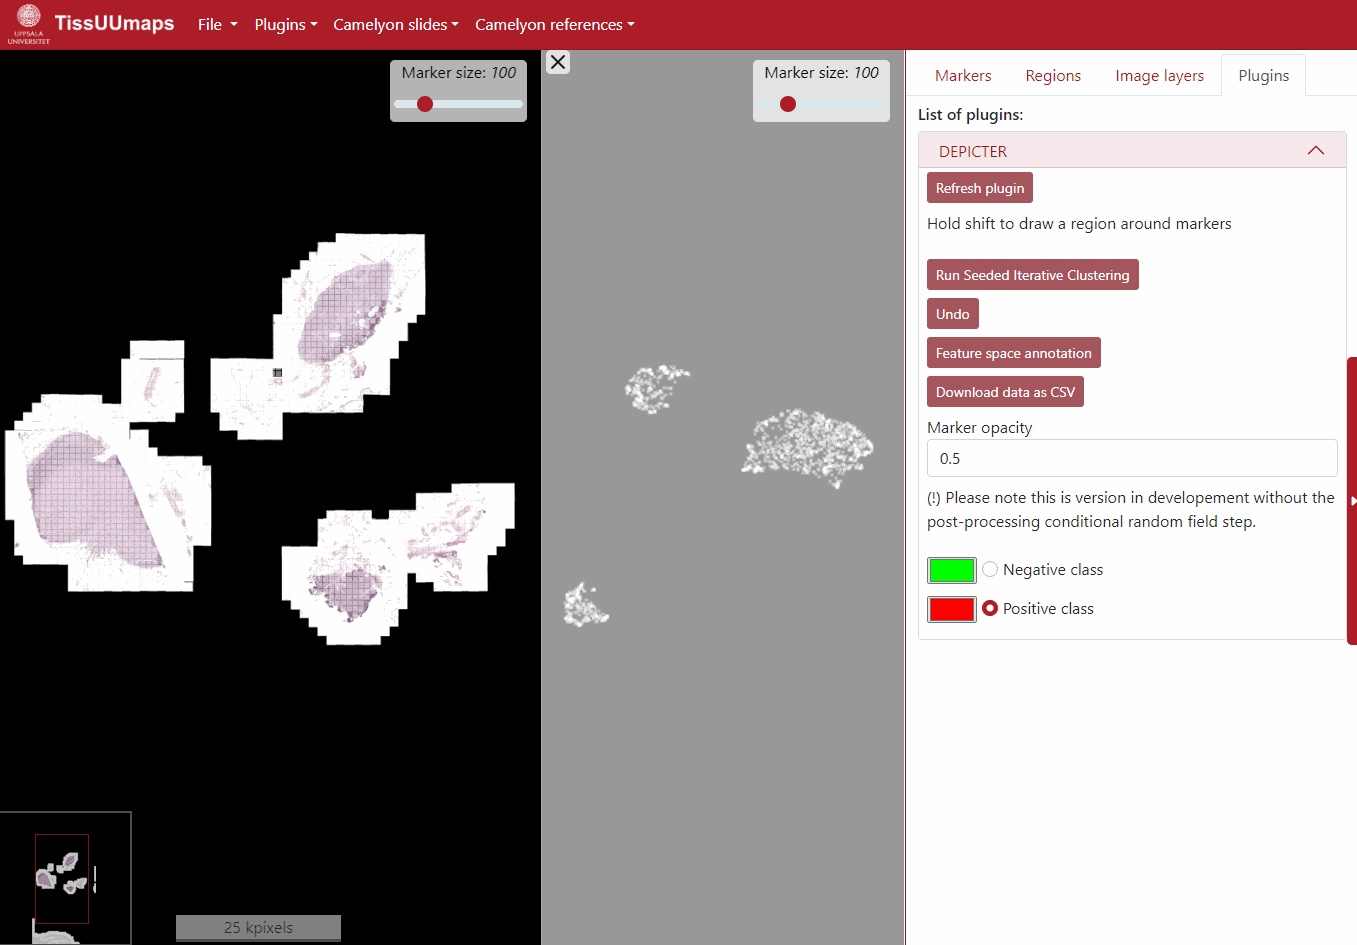The width and height of the screenshot is (1357, 945).
Task: Collapse the DEPICTER plugin chevron
Action: [1315, 151]
